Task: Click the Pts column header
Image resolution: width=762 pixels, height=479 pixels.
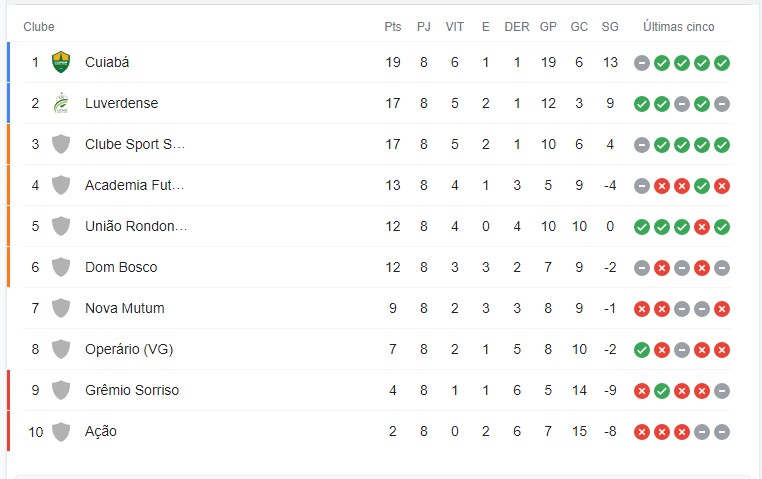Action: tap(392, 27)
